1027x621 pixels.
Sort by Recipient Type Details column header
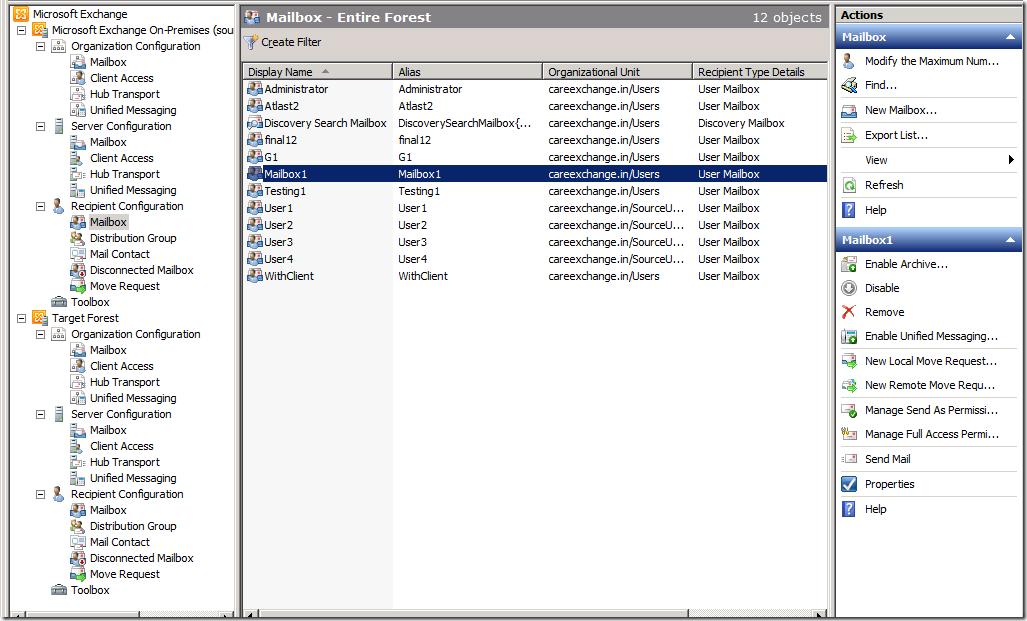[x=760, y=72]
